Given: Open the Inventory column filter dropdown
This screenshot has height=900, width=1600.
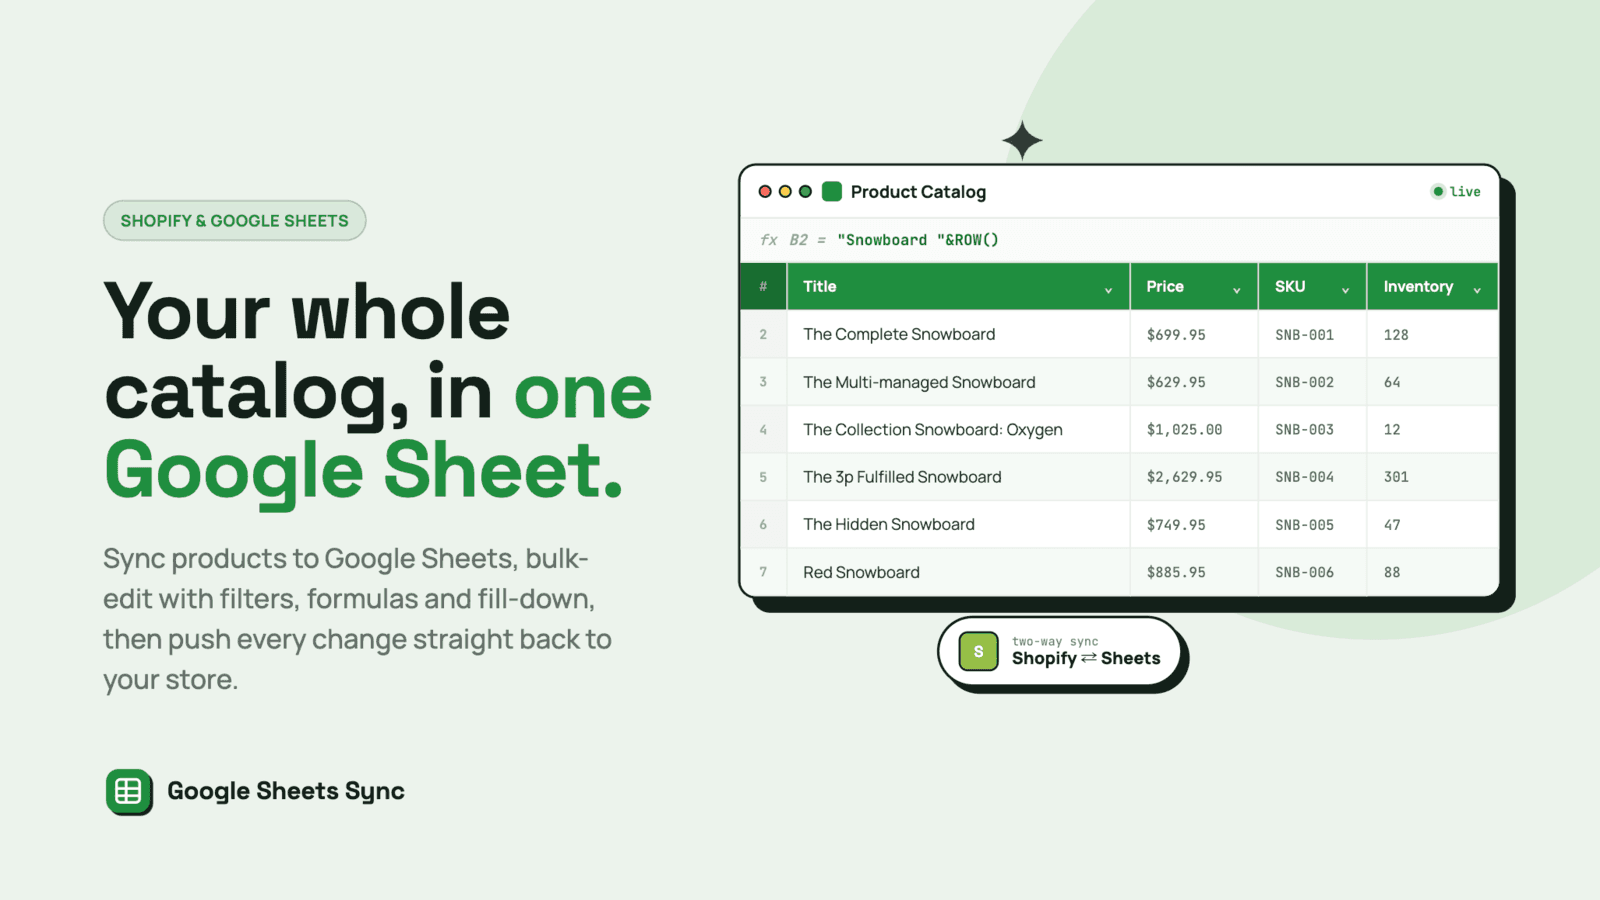Looking at the screenshot, I should point(1477,290).
